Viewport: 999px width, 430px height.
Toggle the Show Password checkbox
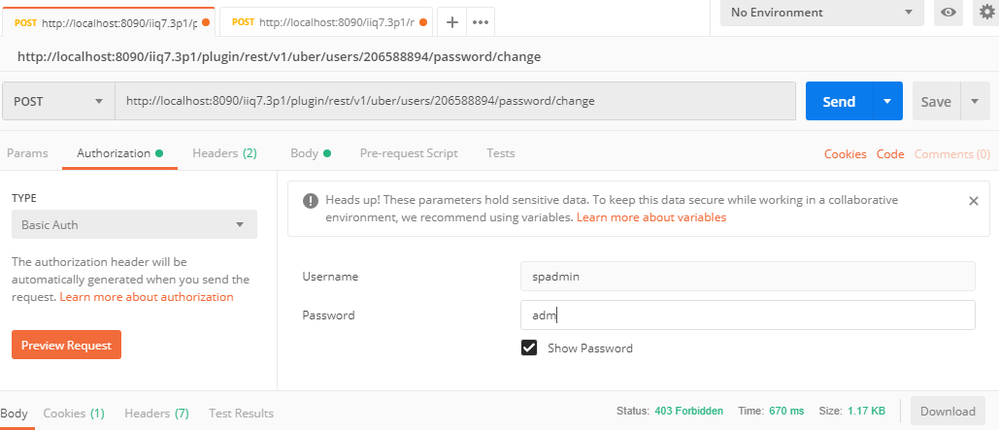pos(529,348)
